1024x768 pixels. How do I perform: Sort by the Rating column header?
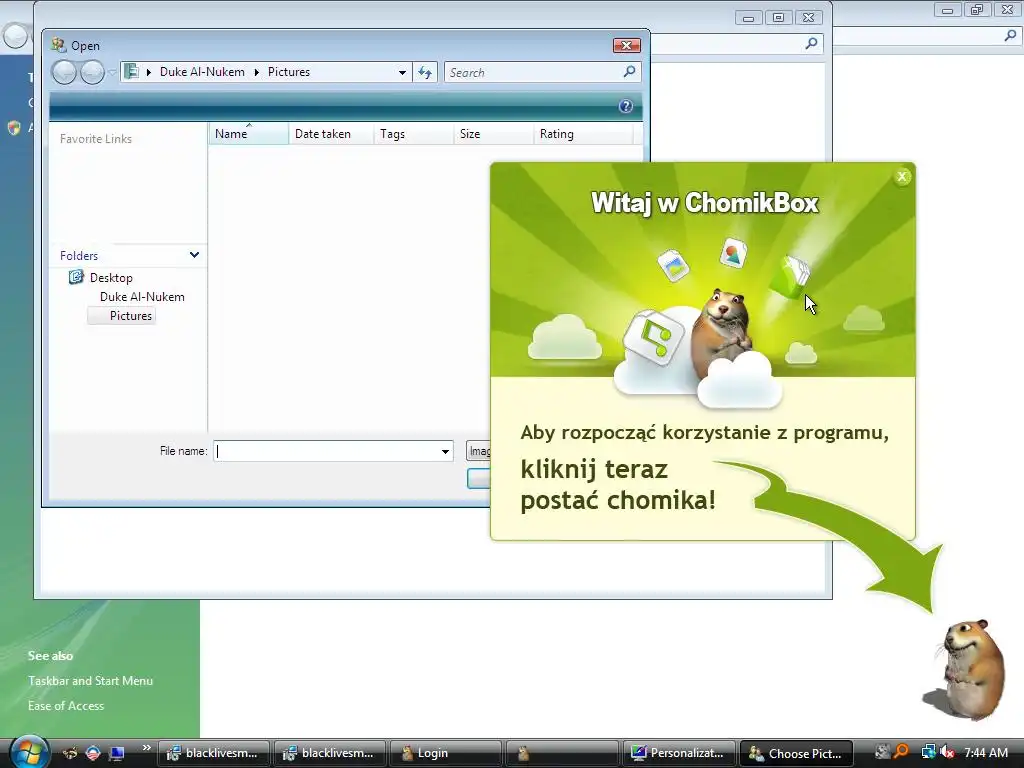pos(583,134)
